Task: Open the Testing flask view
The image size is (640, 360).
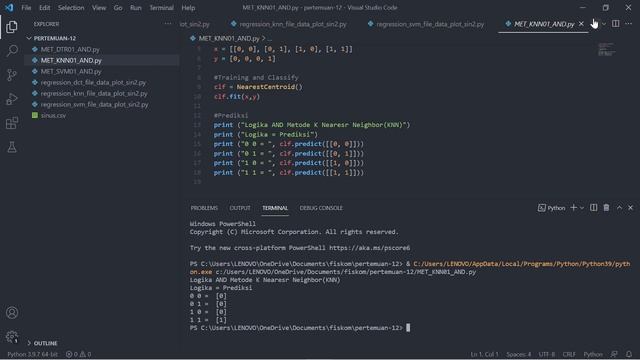Action: [x=12, y=147]
